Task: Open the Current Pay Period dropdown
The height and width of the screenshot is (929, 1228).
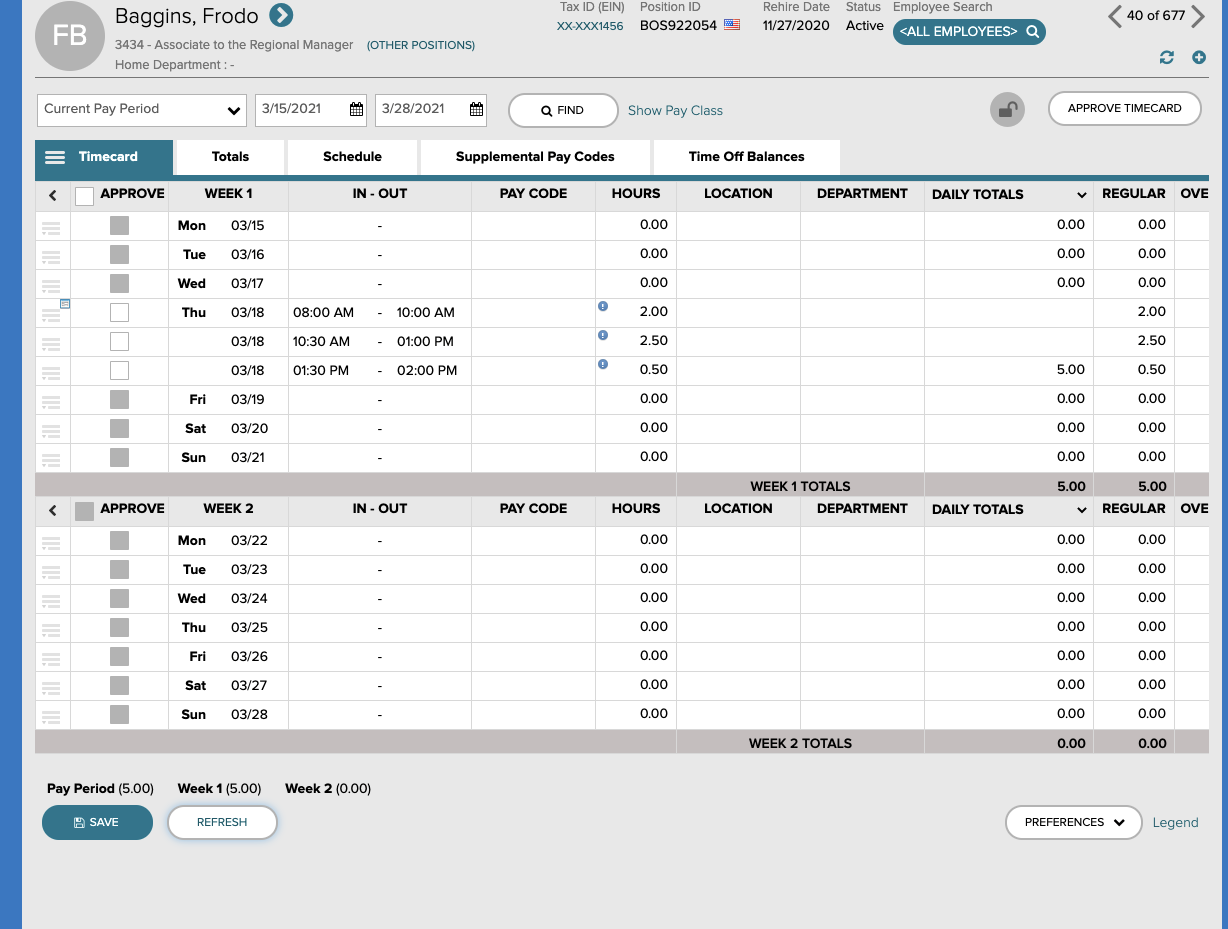Action: tap(142, 109)
